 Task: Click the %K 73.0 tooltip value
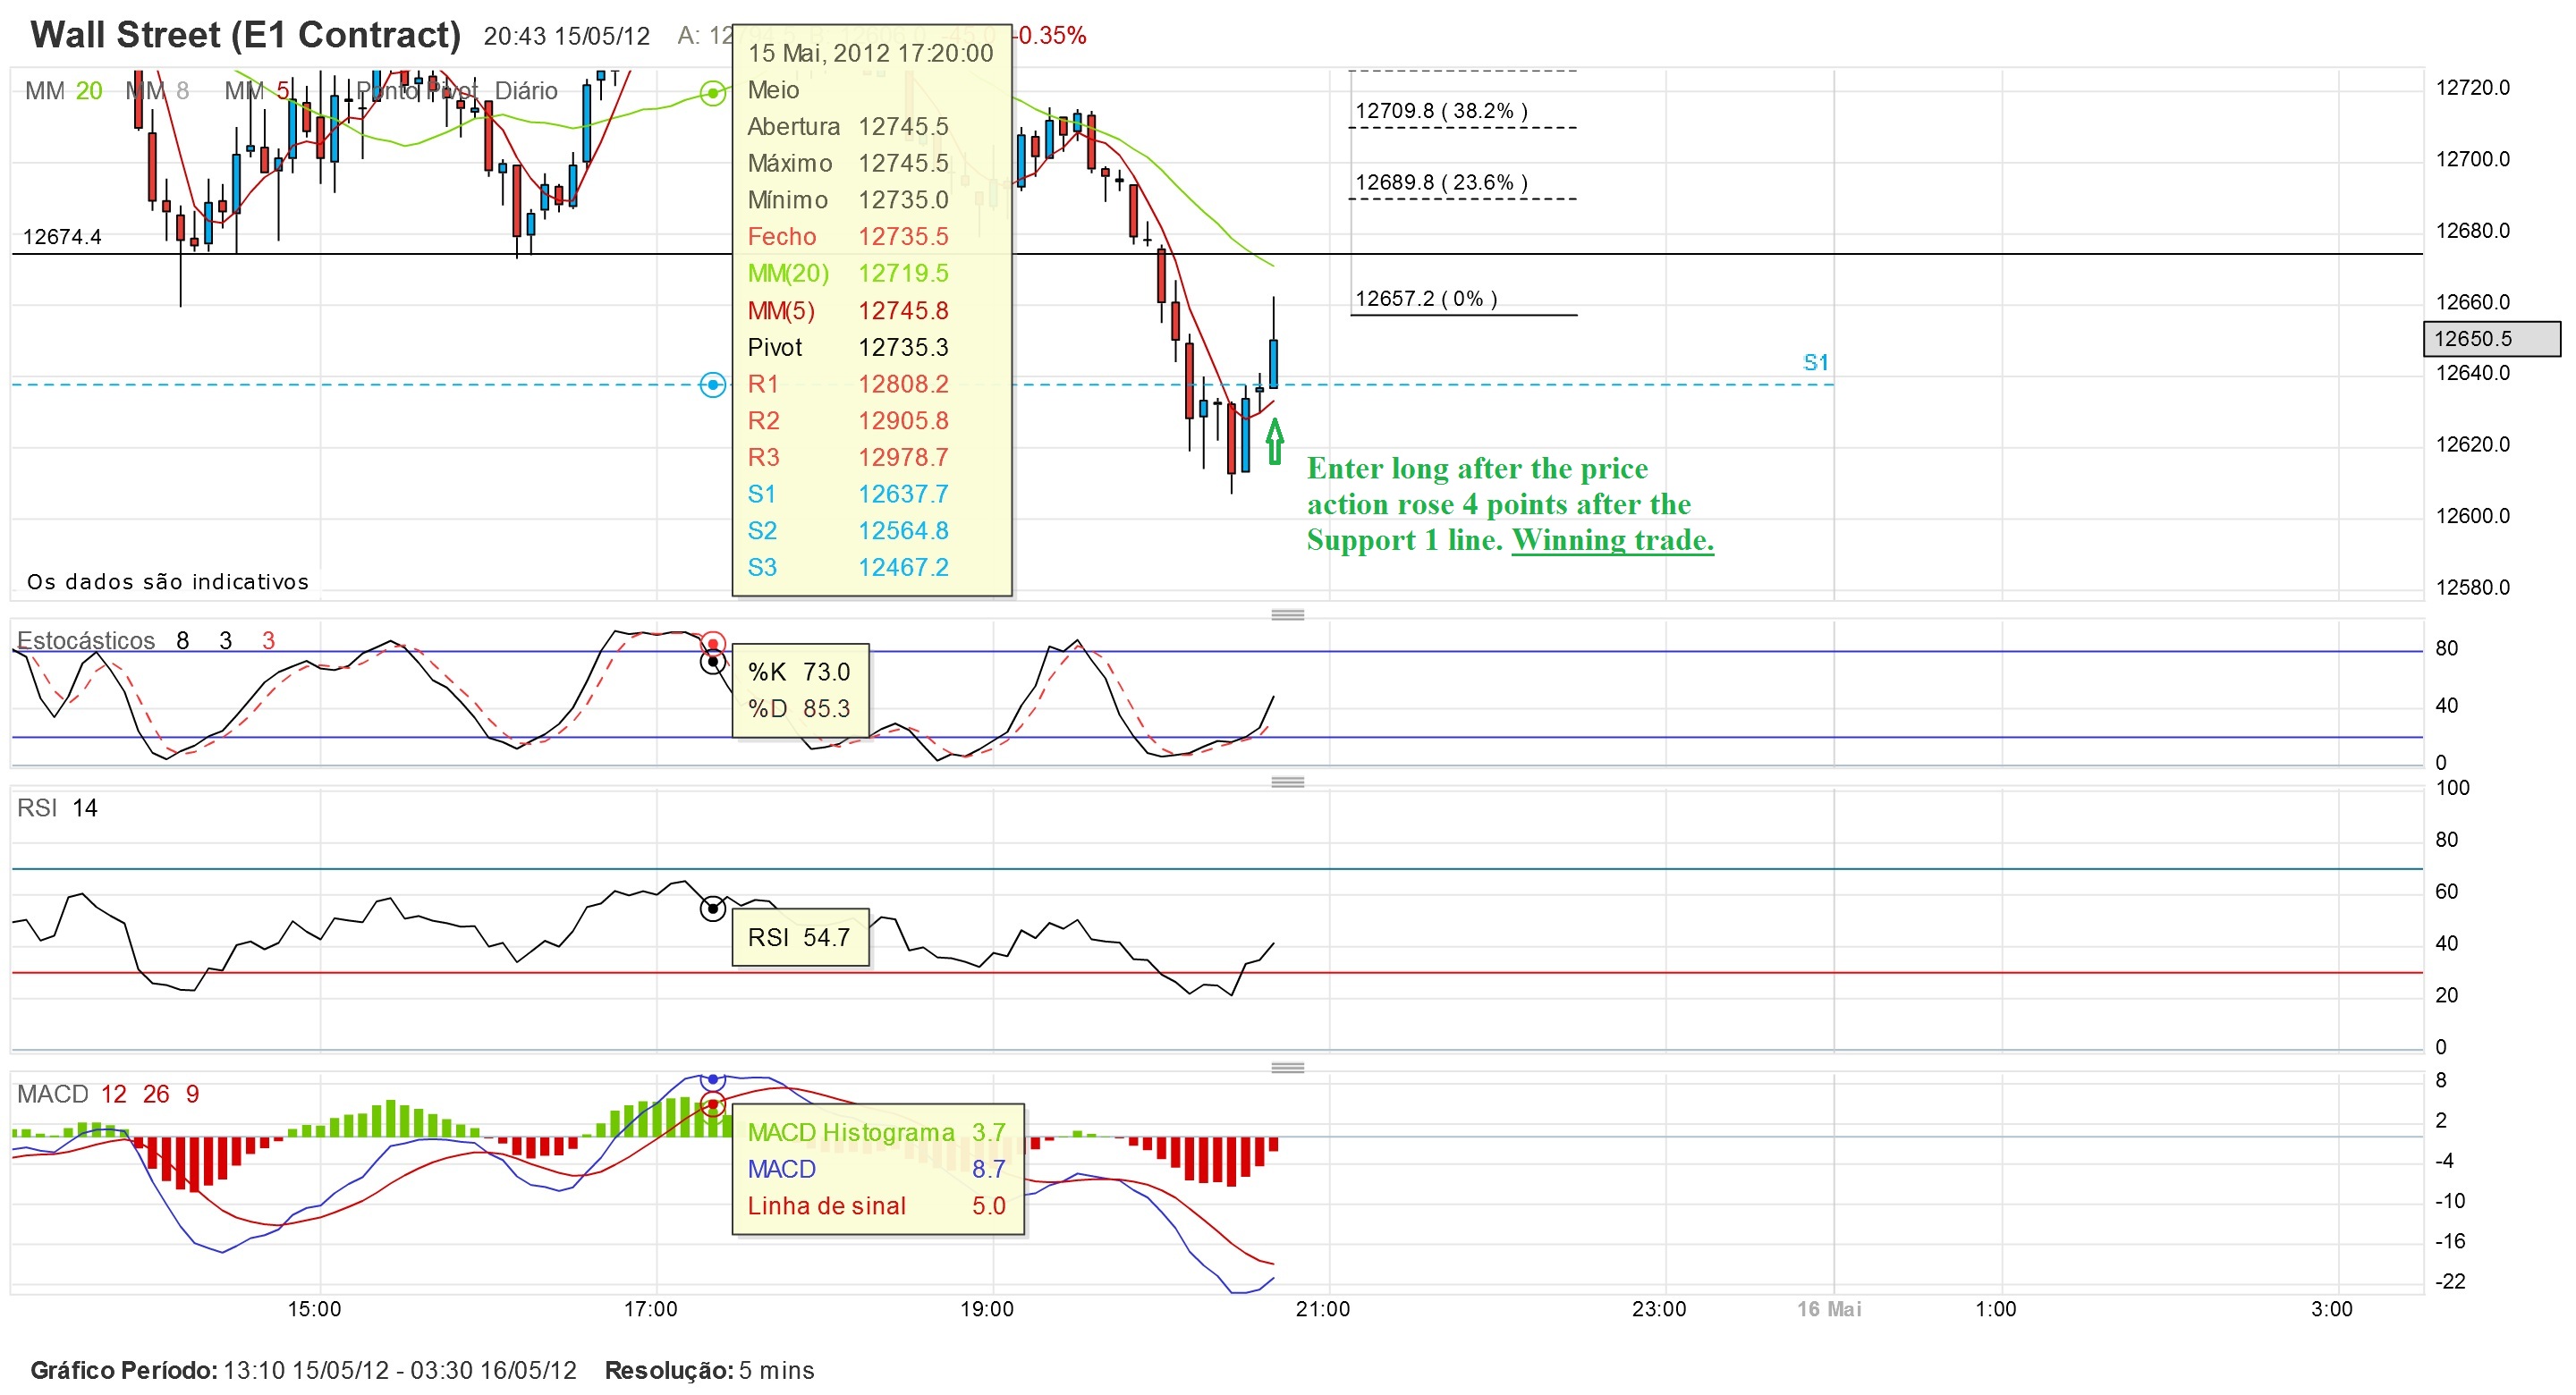pos(799,672)
